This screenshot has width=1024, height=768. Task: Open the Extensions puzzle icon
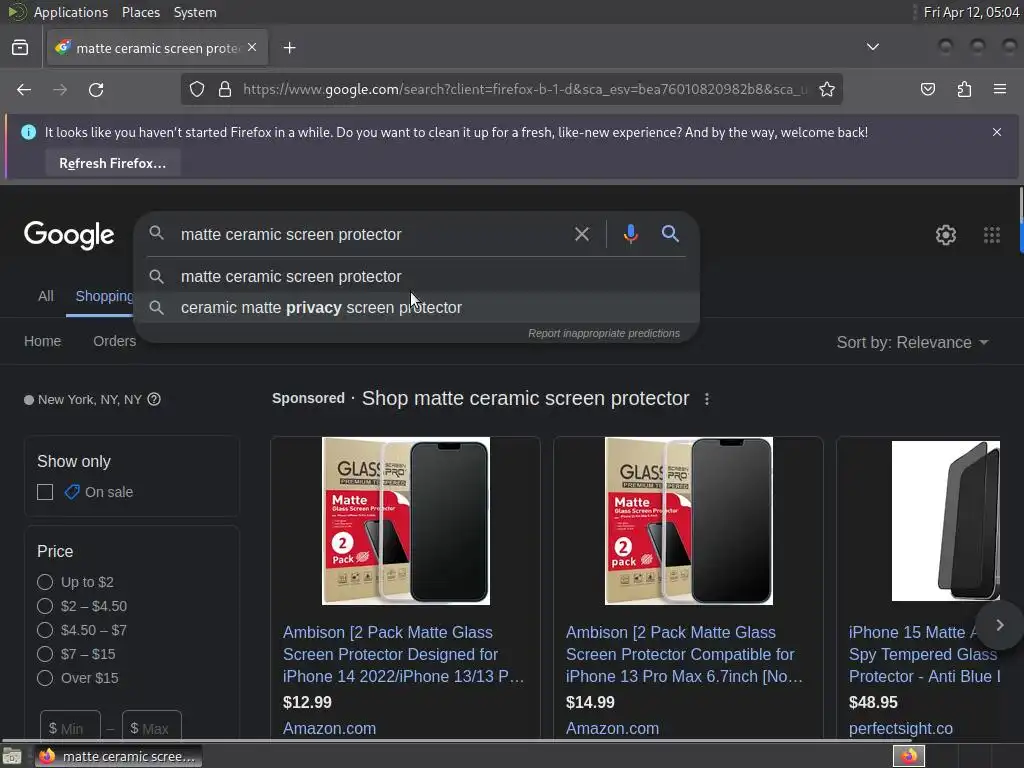964,89
